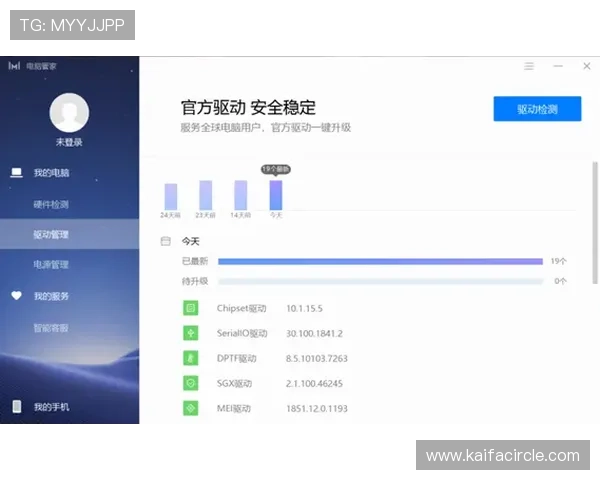Click the DPTF驱动 thermometer icon
This screenshot has height=480, width=600.
pos(191,358)
